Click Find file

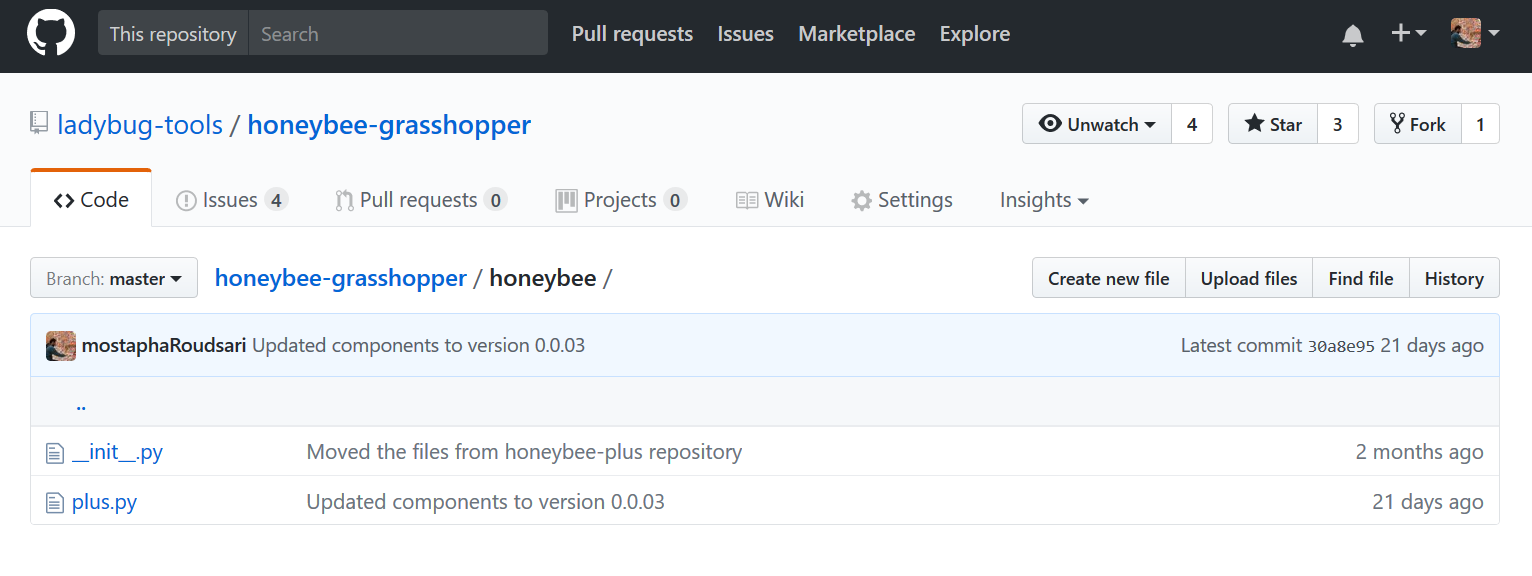1361,278
